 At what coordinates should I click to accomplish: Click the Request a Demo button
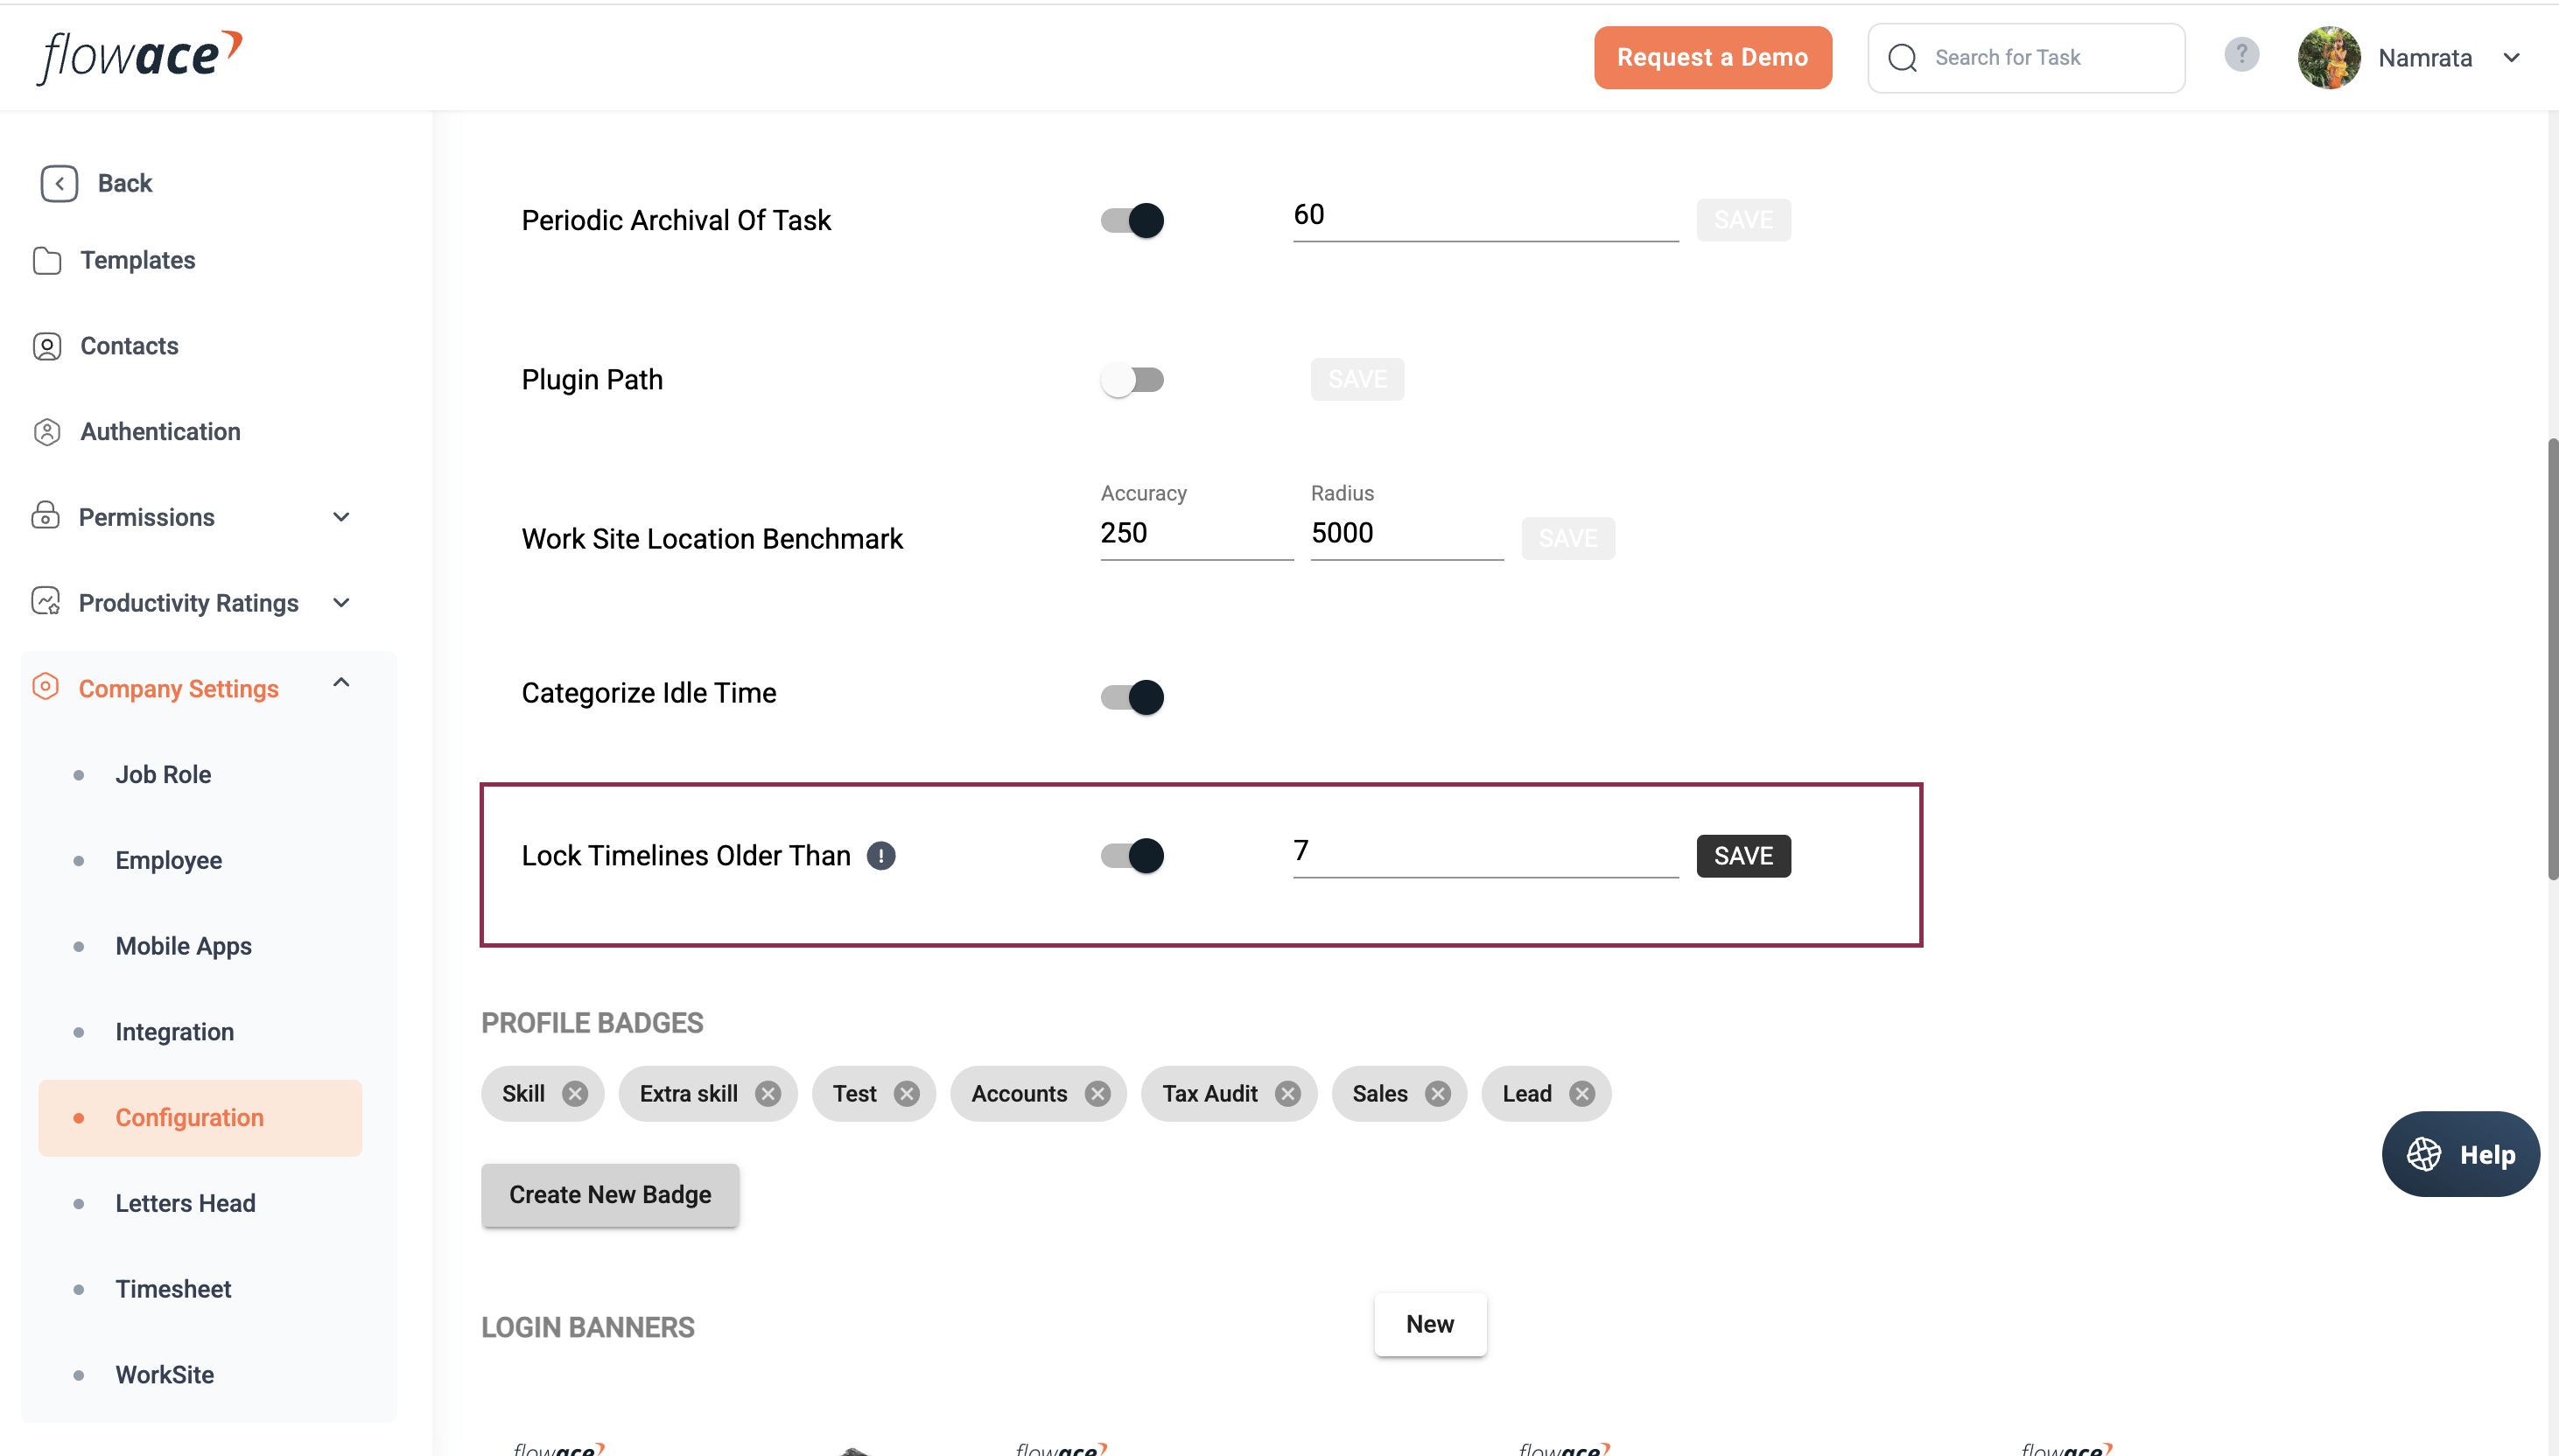click(1712, 58)
